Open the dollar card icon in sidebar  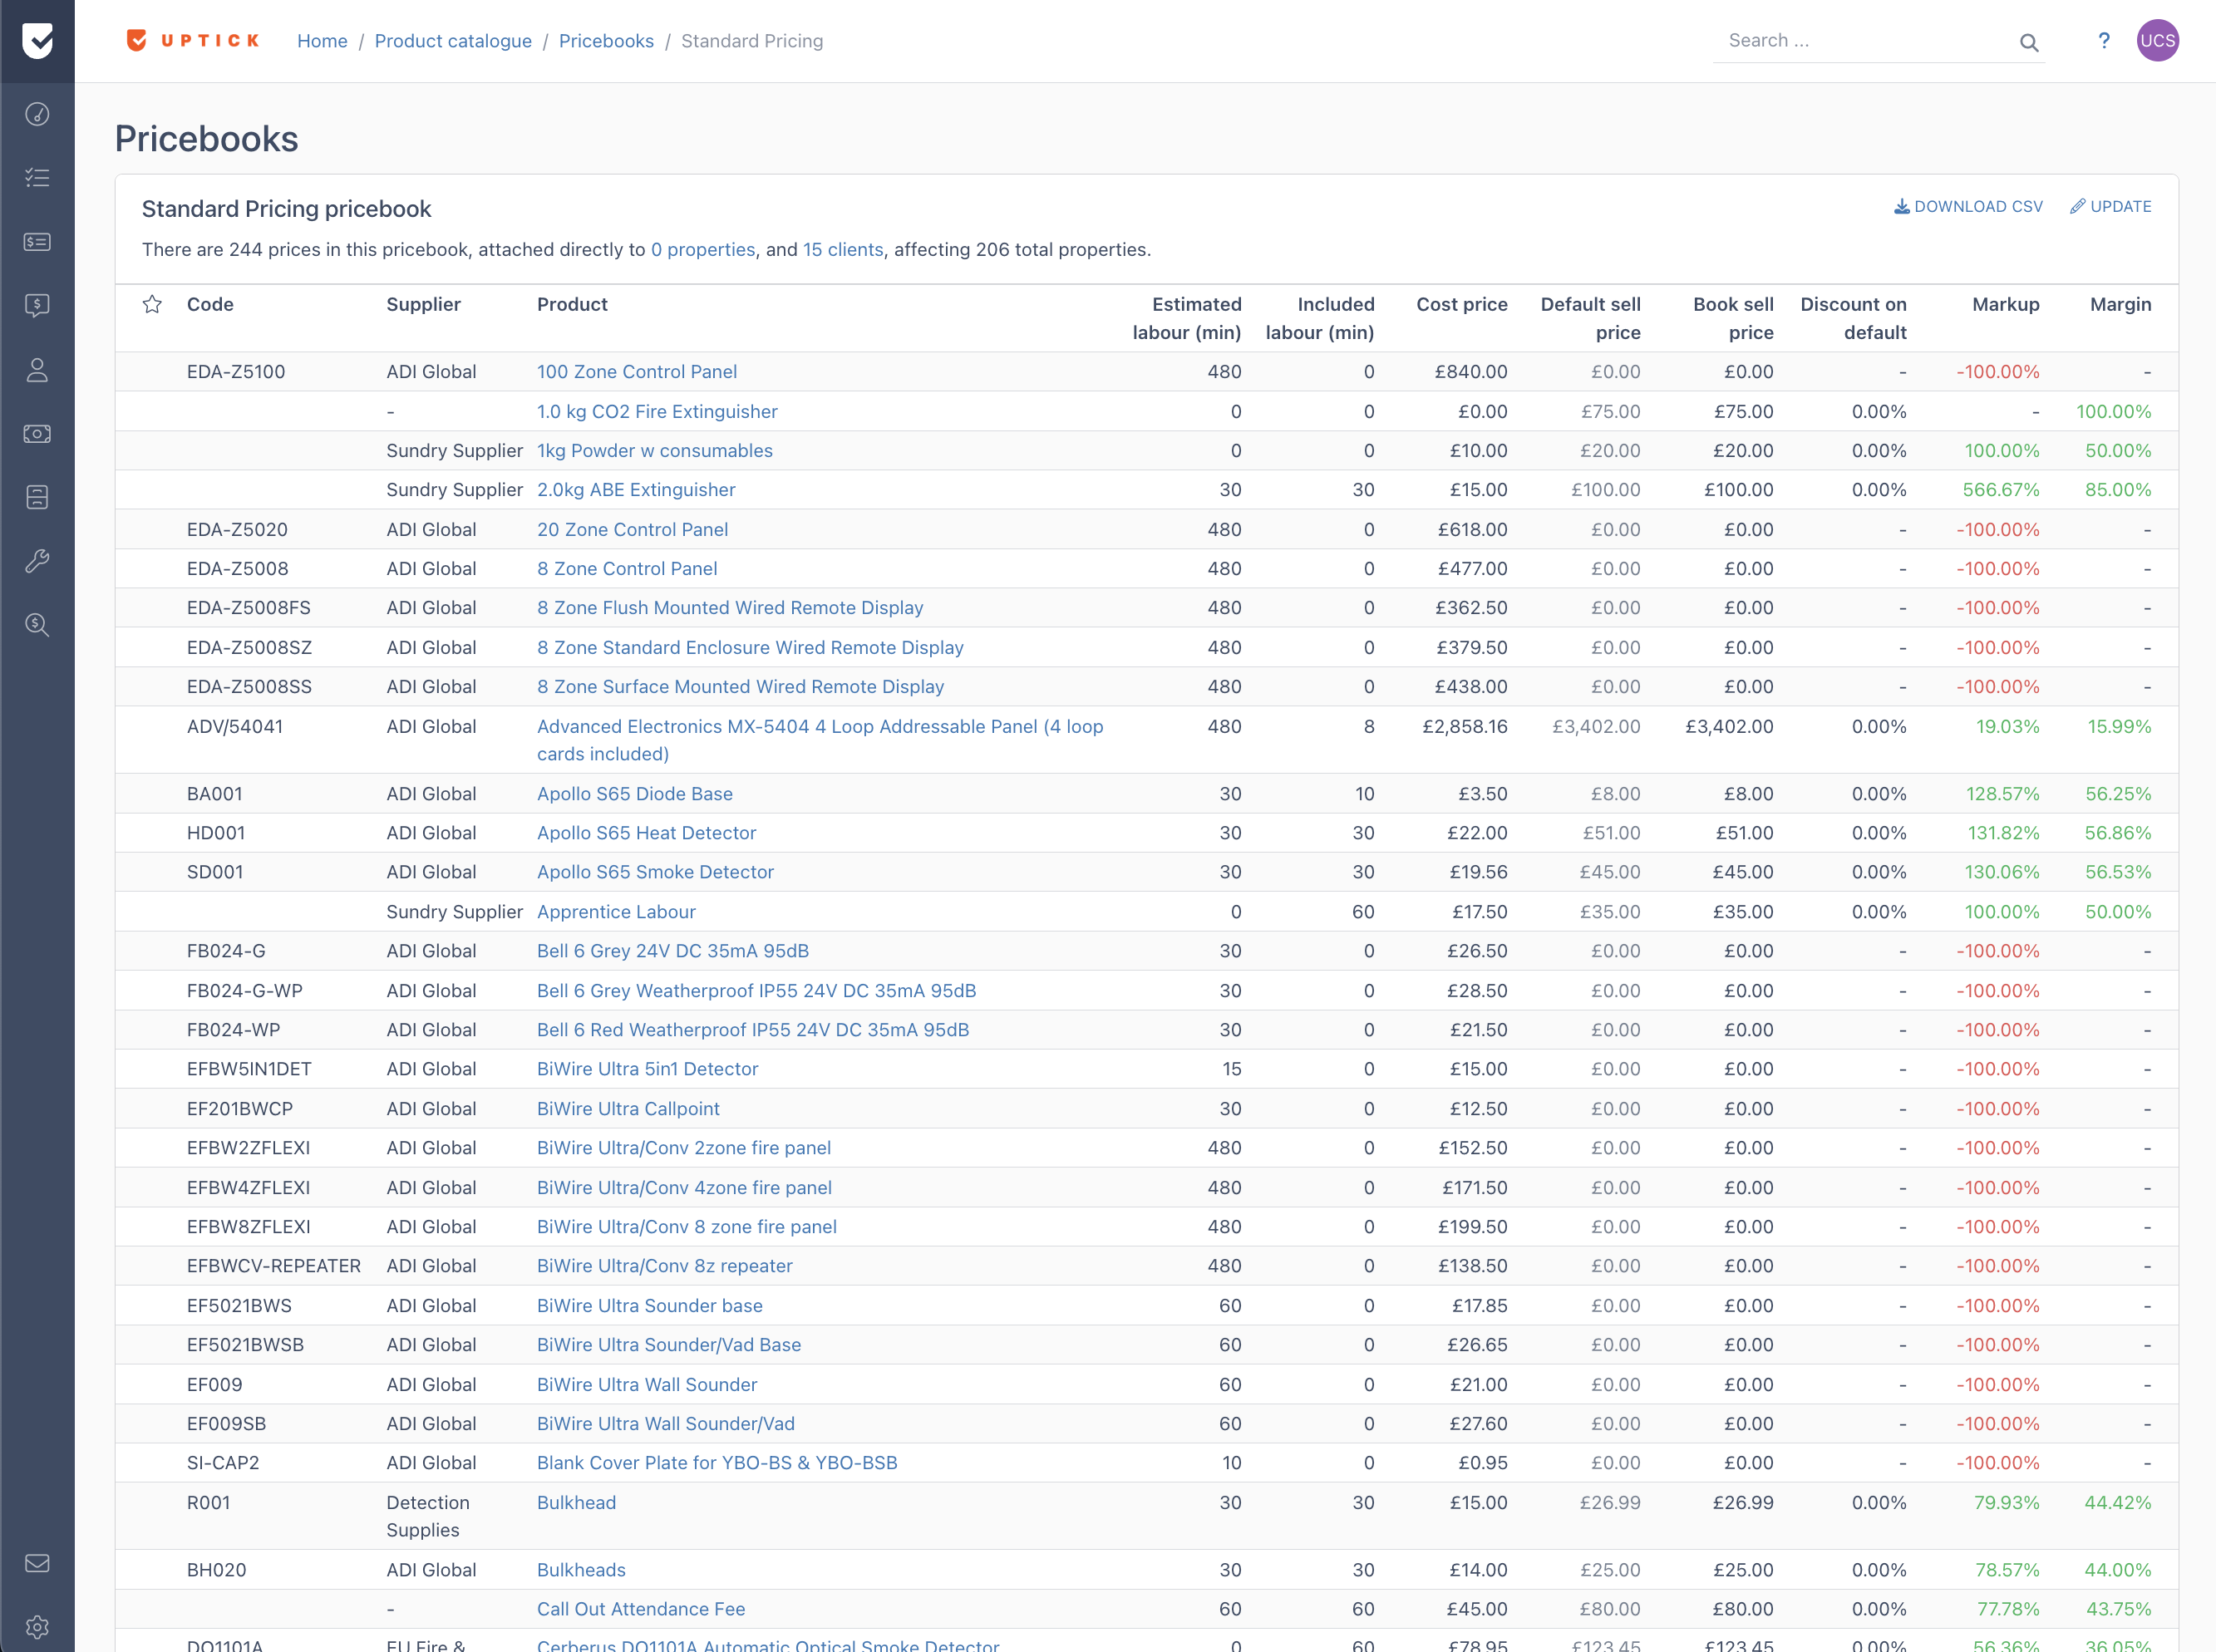click(37, 242)
